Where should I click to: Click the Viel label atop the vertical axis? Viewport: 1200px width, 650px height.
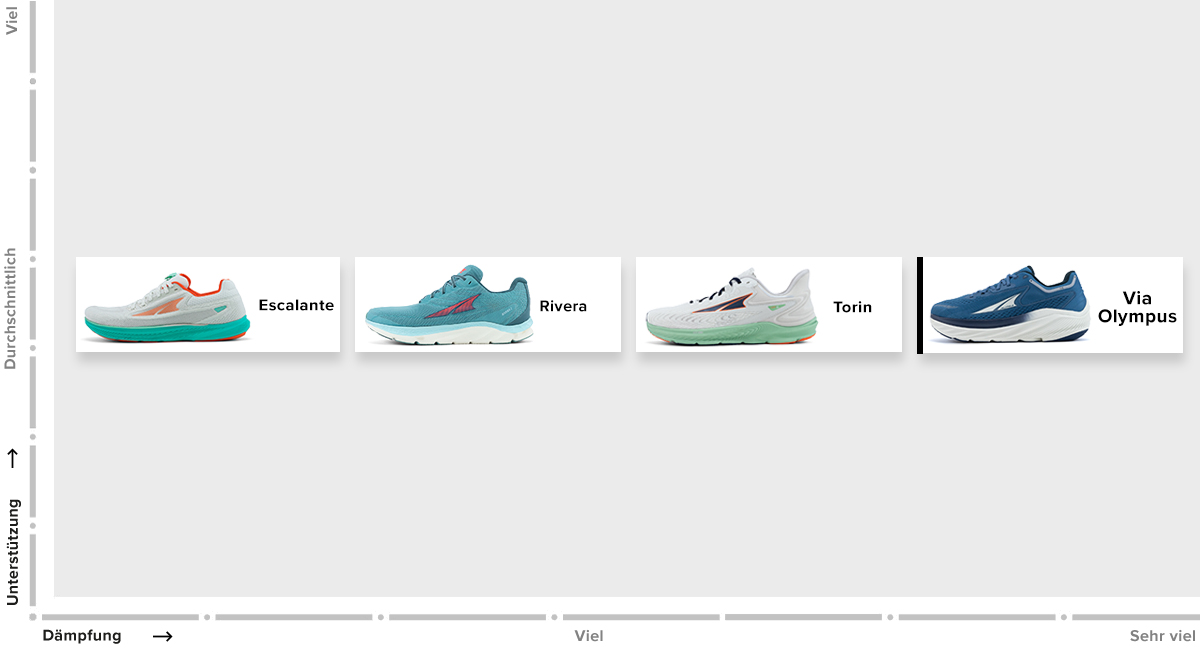click(x=12, y=20)
